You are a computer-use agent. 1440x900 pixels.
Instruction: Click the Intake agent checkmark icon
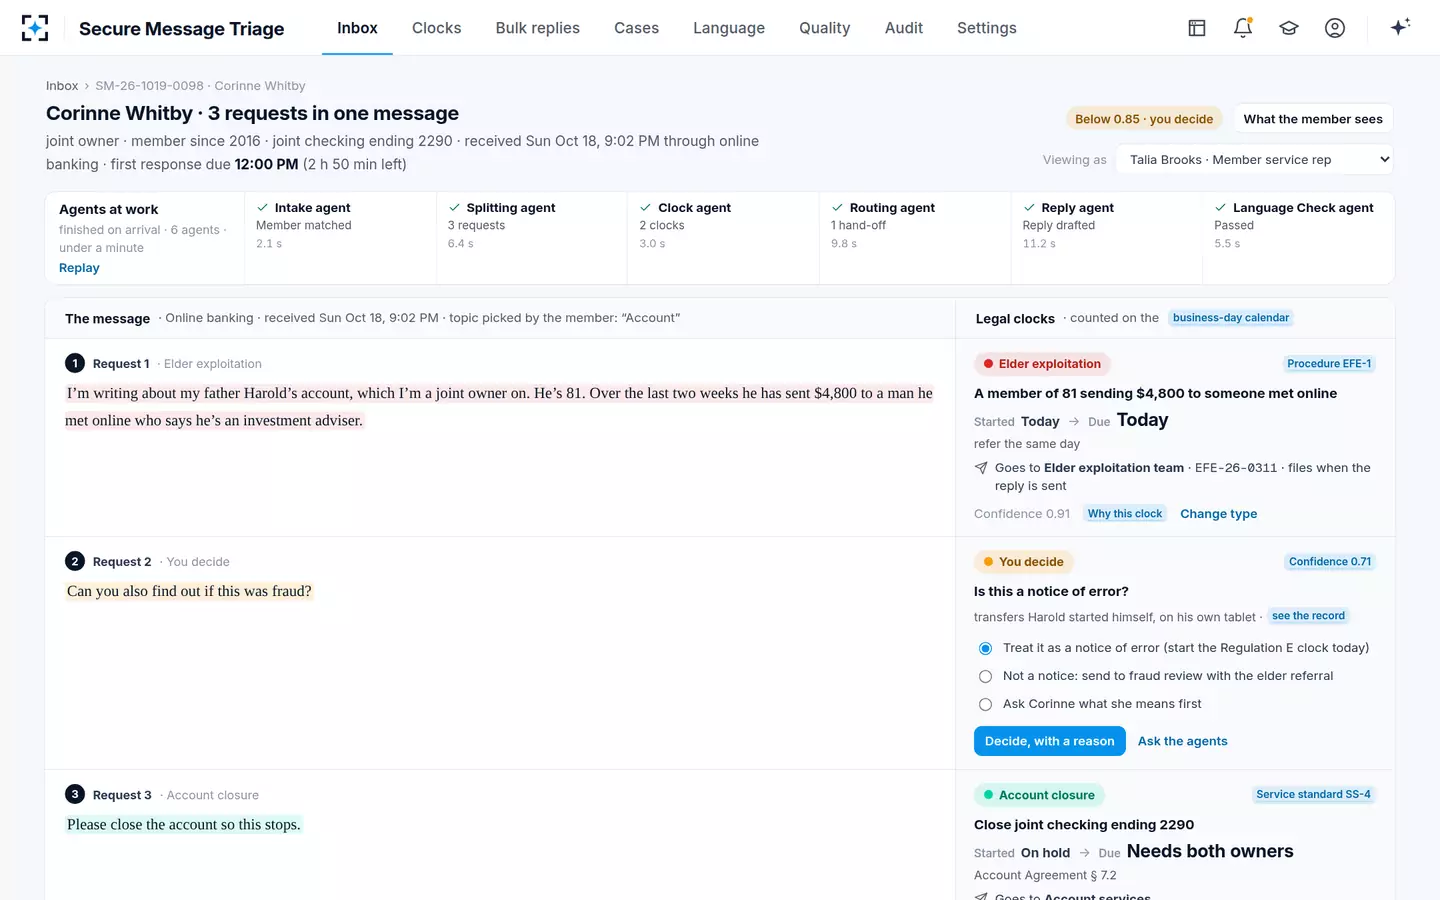[x=263, y=208]
